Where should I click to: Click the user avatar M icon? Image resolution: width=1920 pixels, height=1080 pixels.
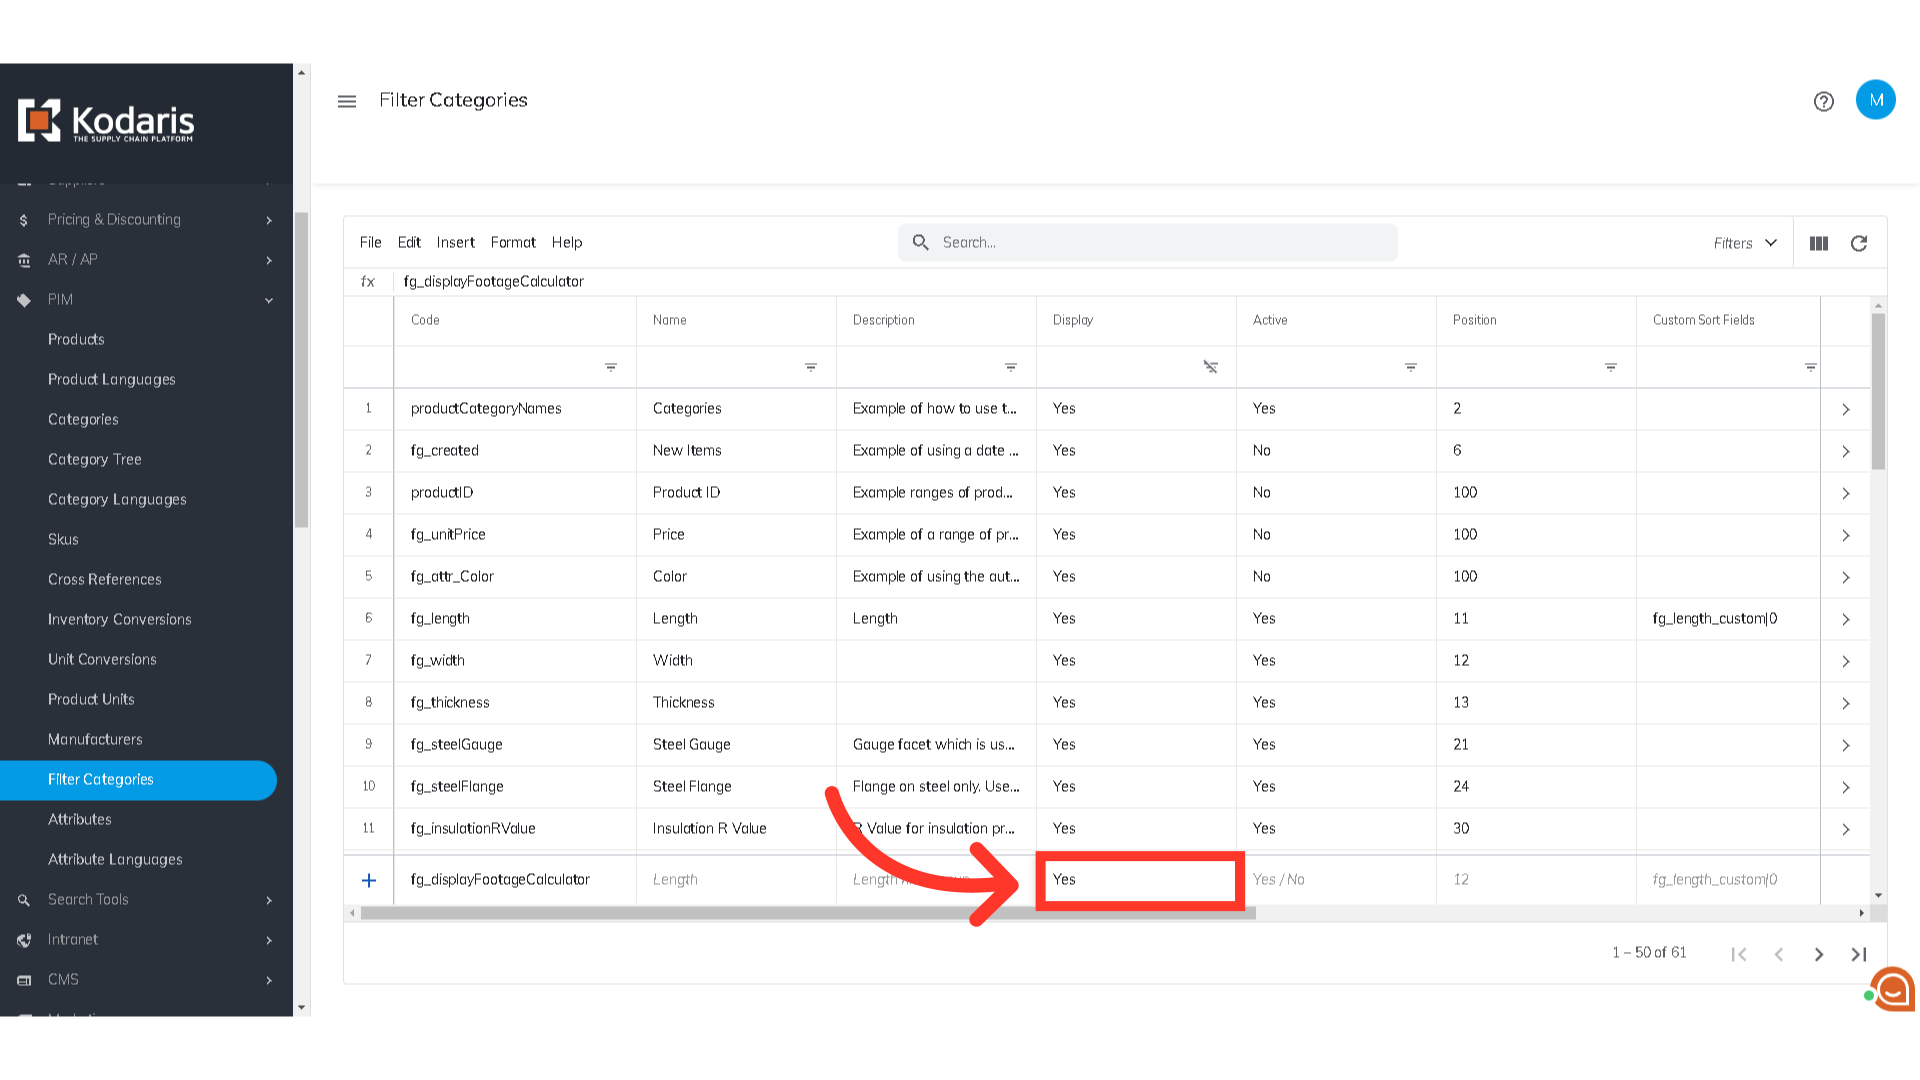tap(1875, 100)
